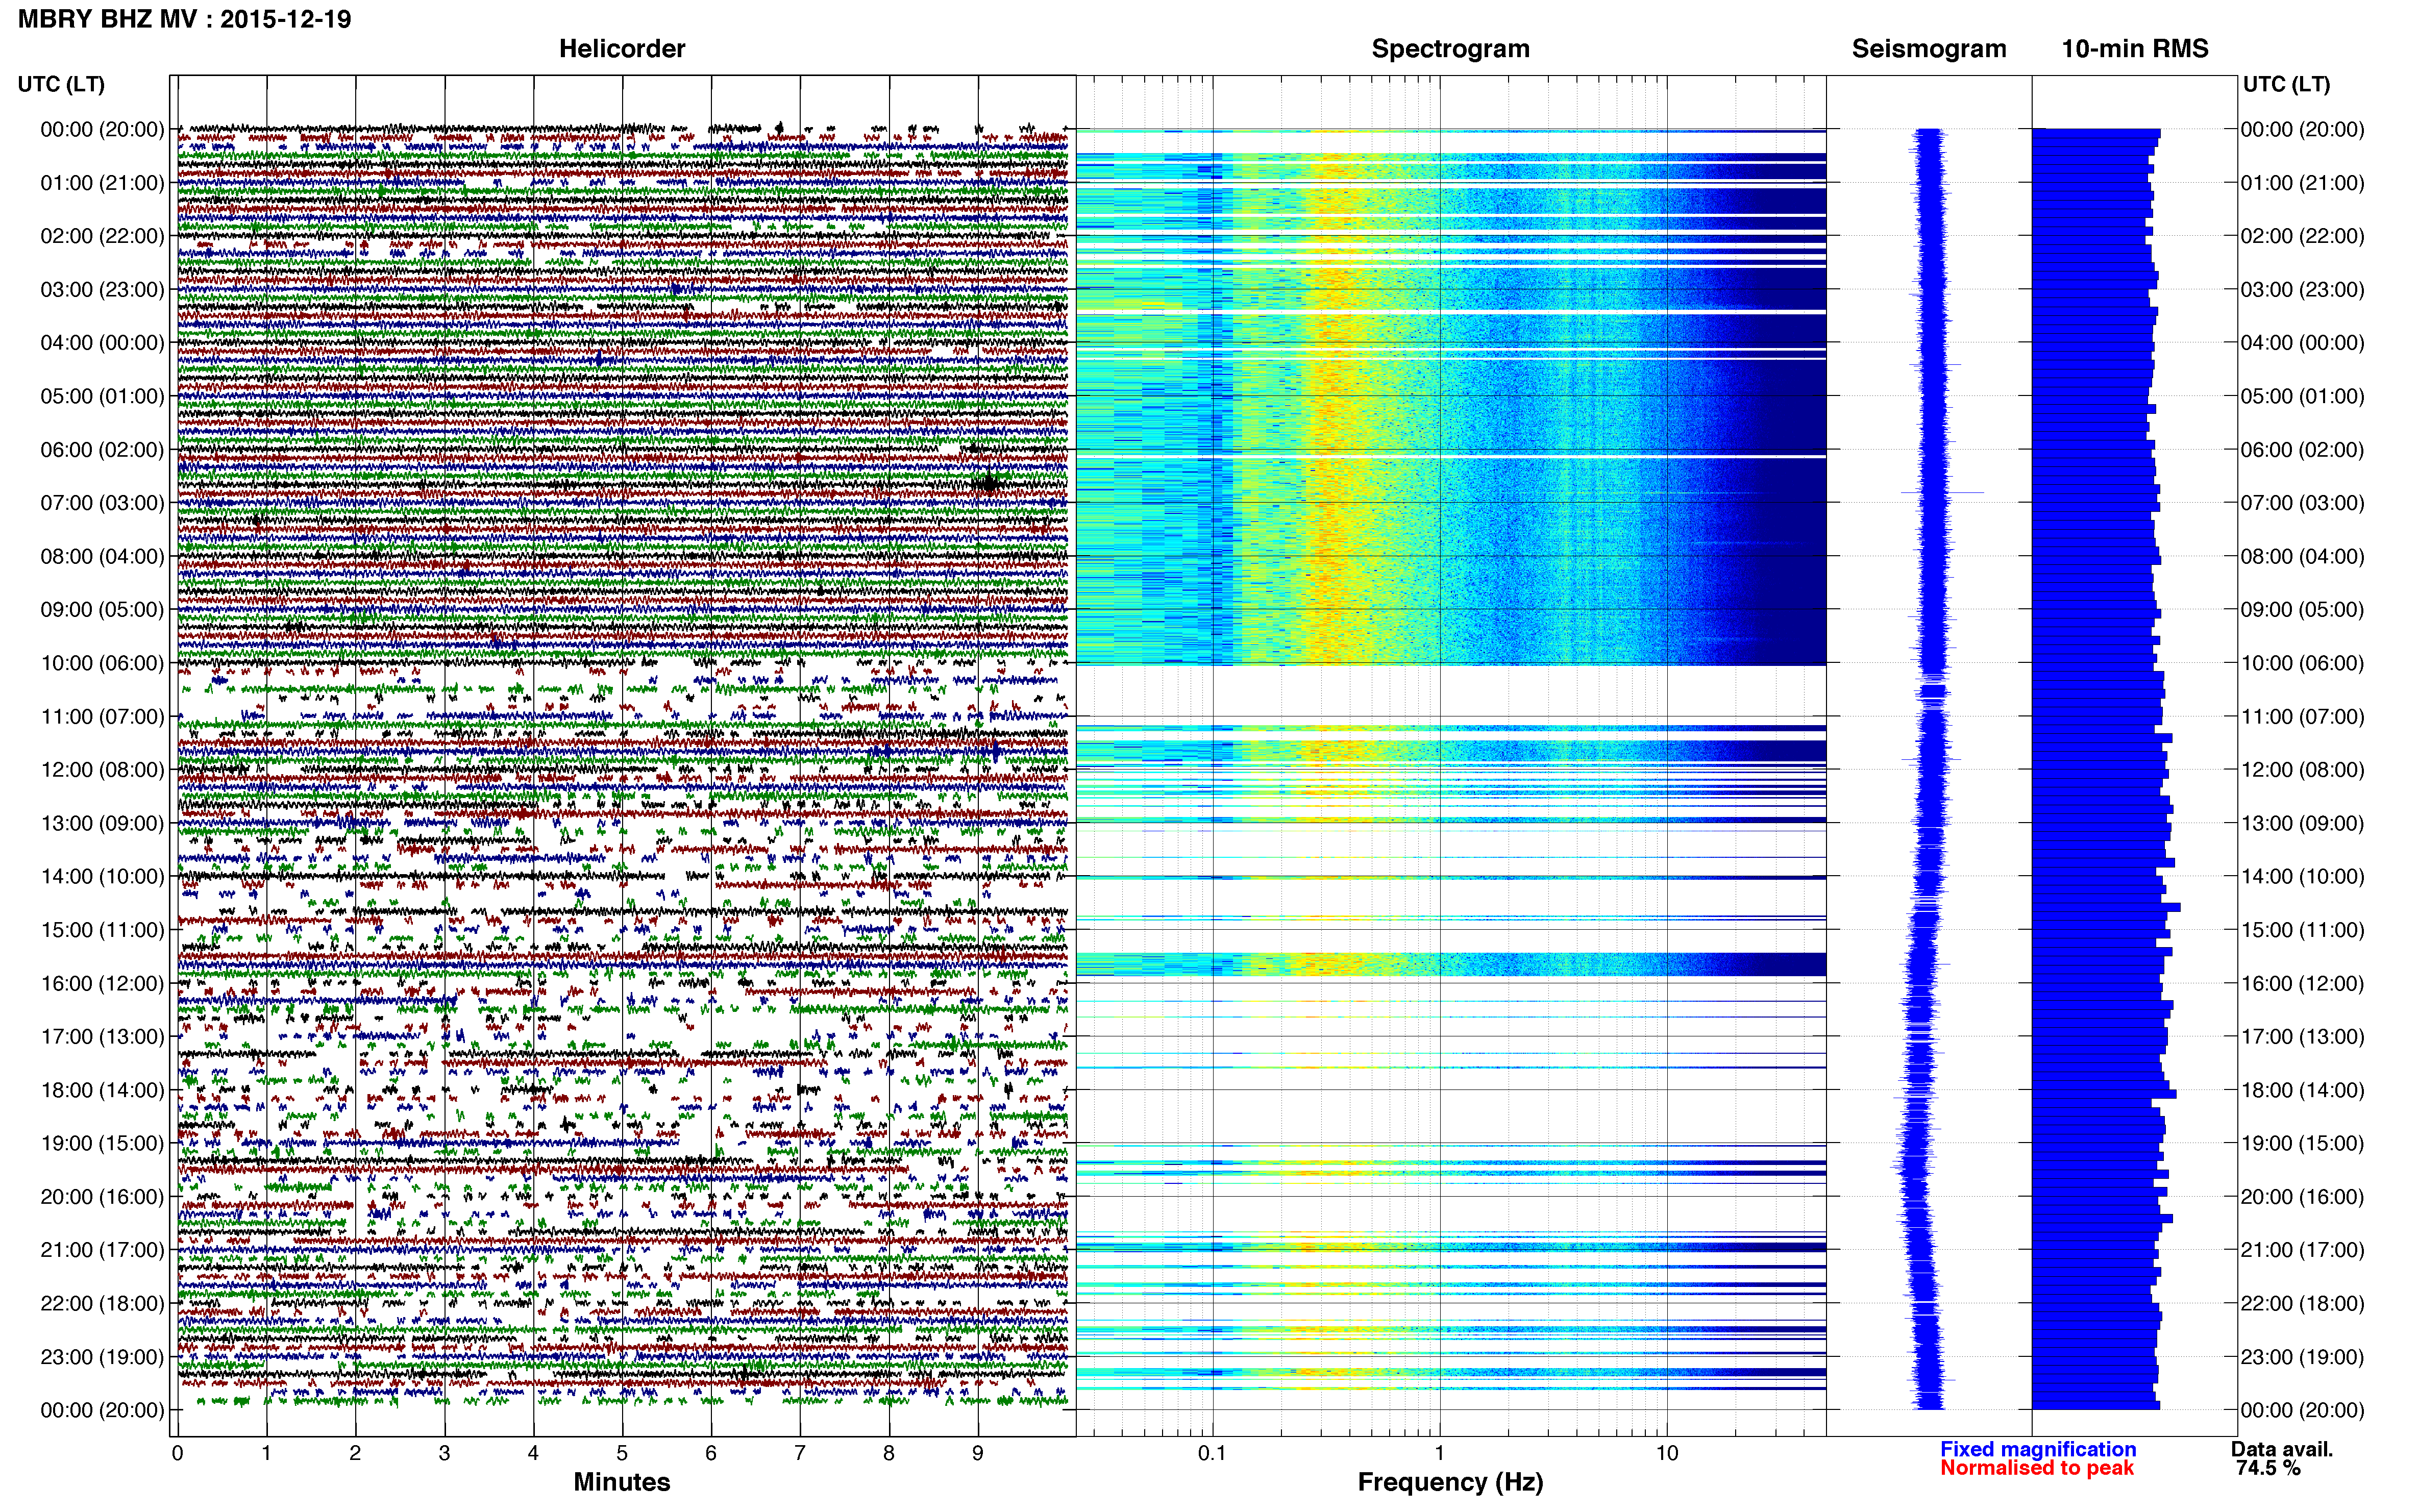This screenshot has height=1512, width=2419.
Task: Click left time label '19:00 (15:00)'
Action: pyautogui.click(x=102, y=1143)
